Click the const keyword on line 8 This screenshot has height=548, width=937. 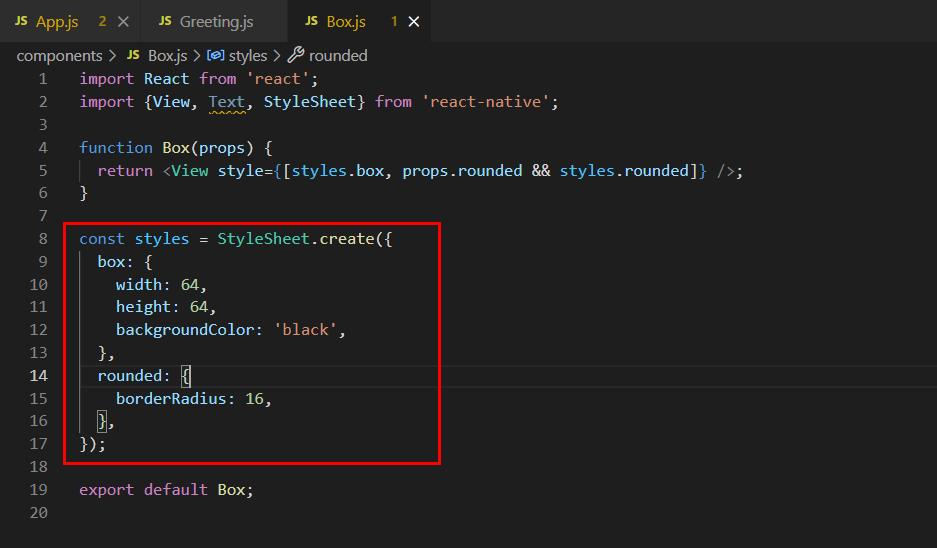(x=102, y=239)
